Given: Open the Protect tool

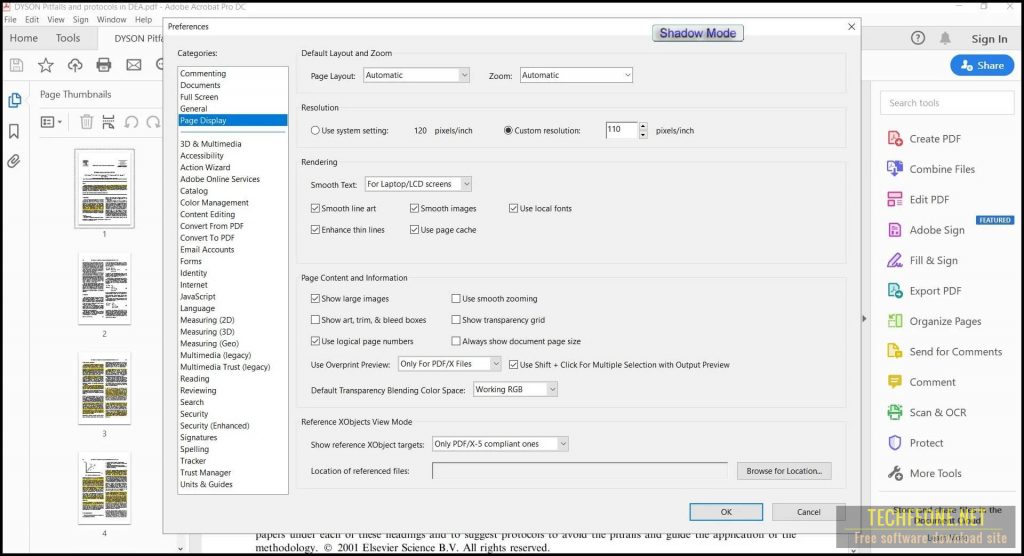Looking at the screenshot, I should click(x=915, y=442).
